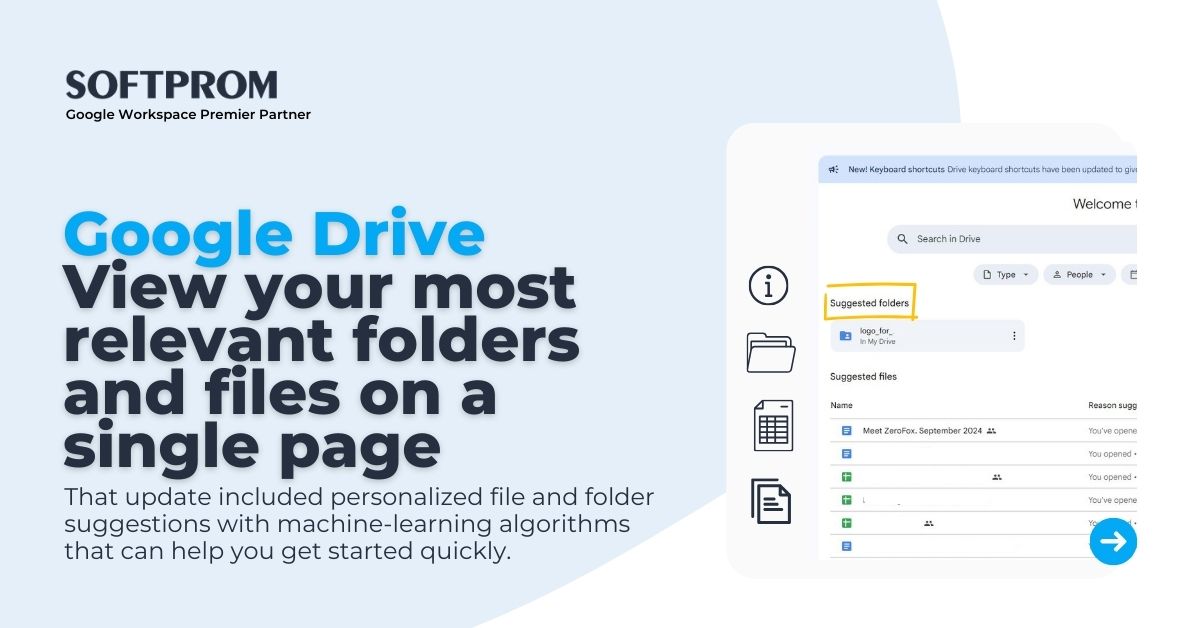
Task: Open the People filter dropdown
Action: click(x=1079, y=274)
